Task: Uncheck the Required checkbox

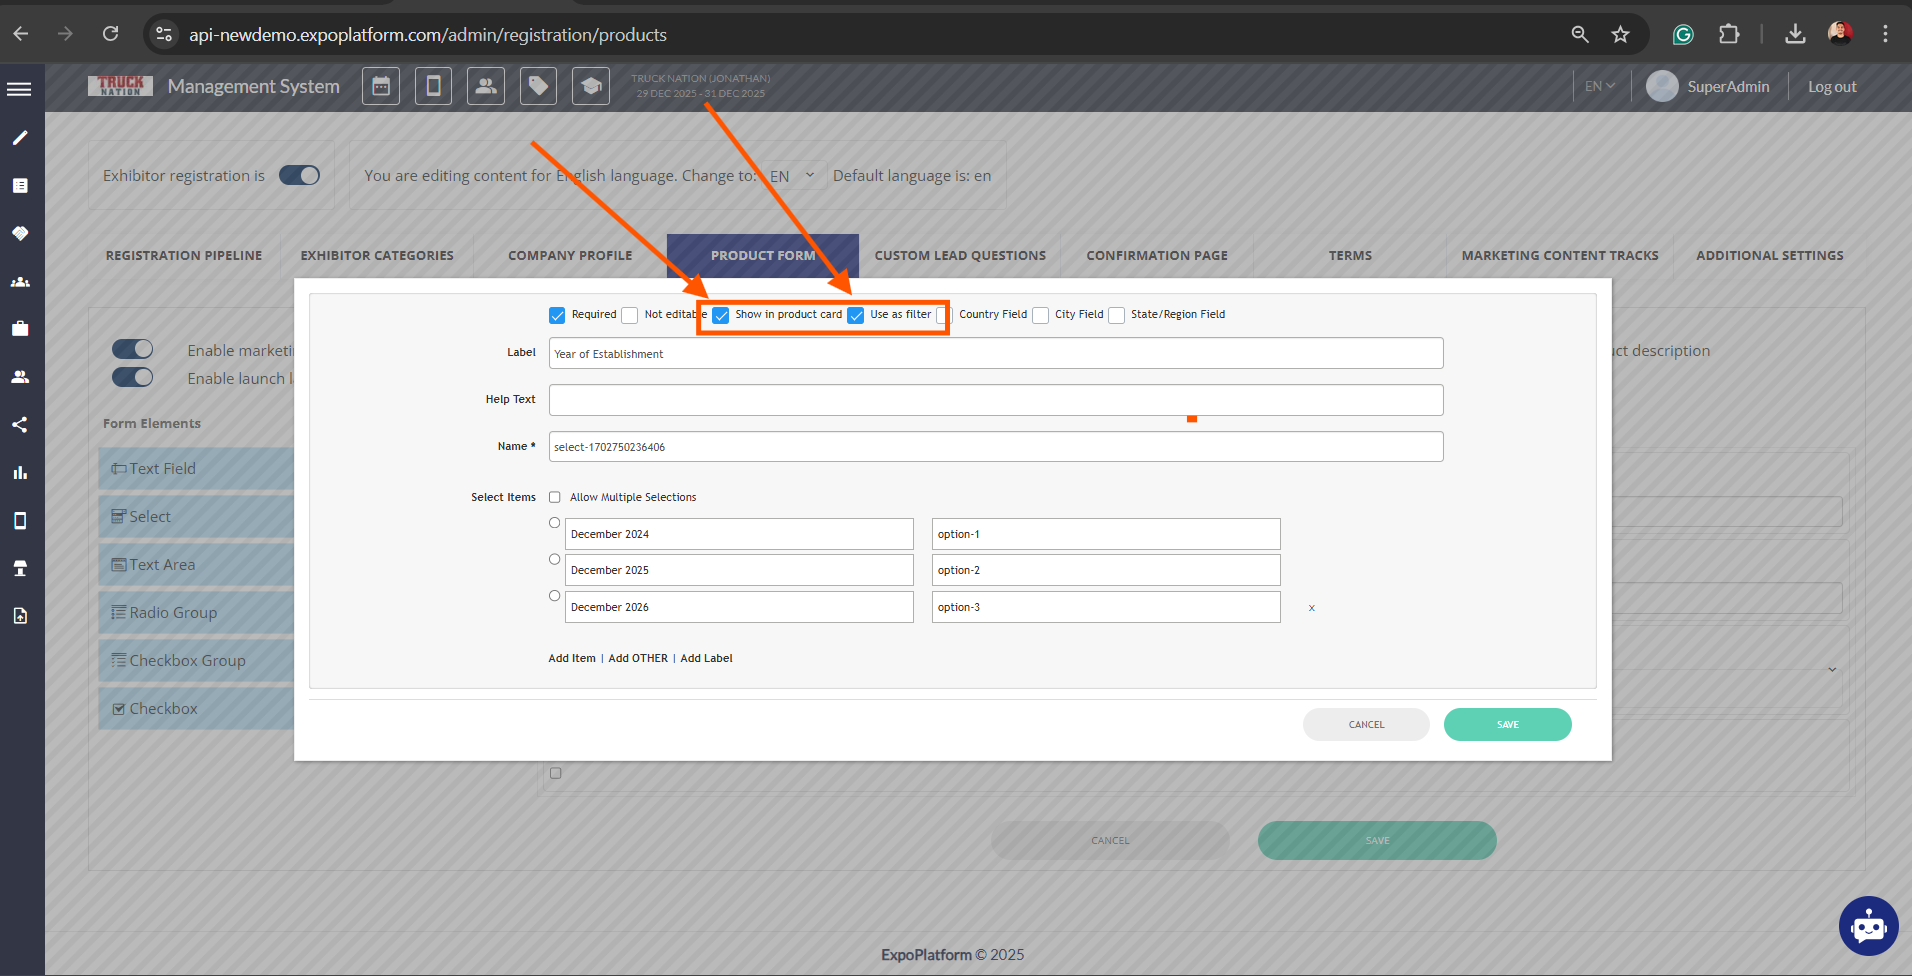Action: 557,315
